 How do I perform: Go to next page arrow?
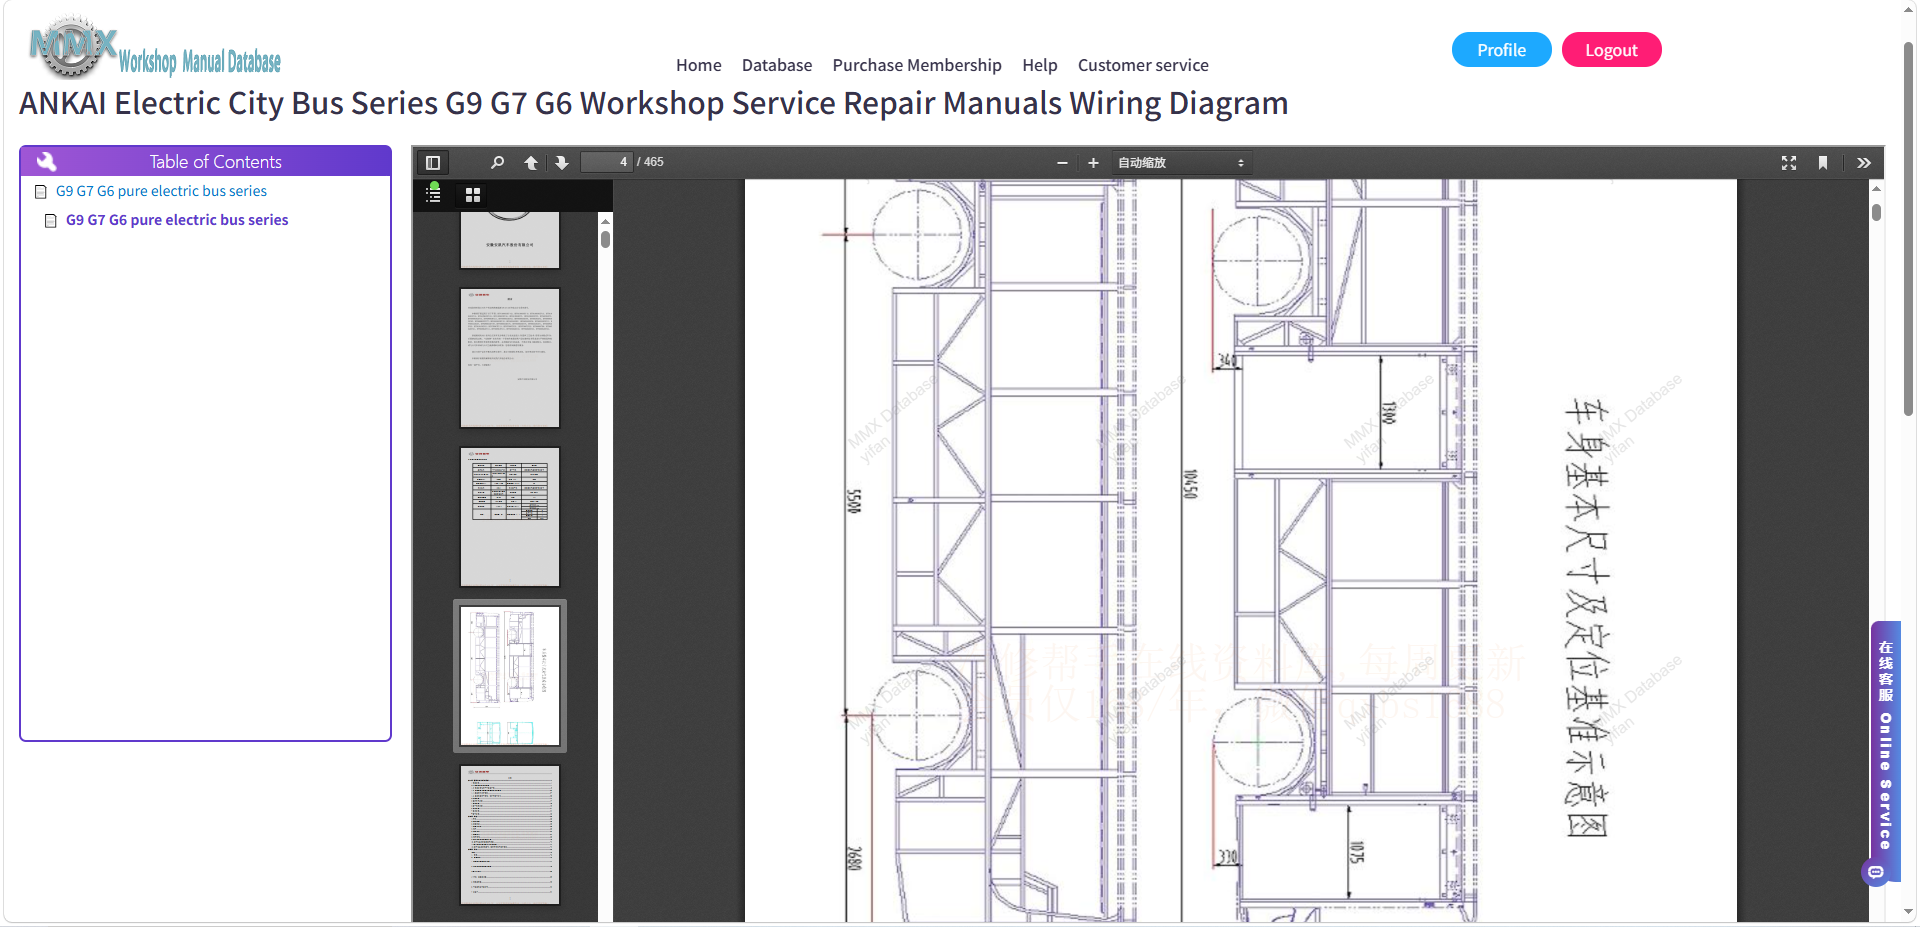tap(562, 162)
